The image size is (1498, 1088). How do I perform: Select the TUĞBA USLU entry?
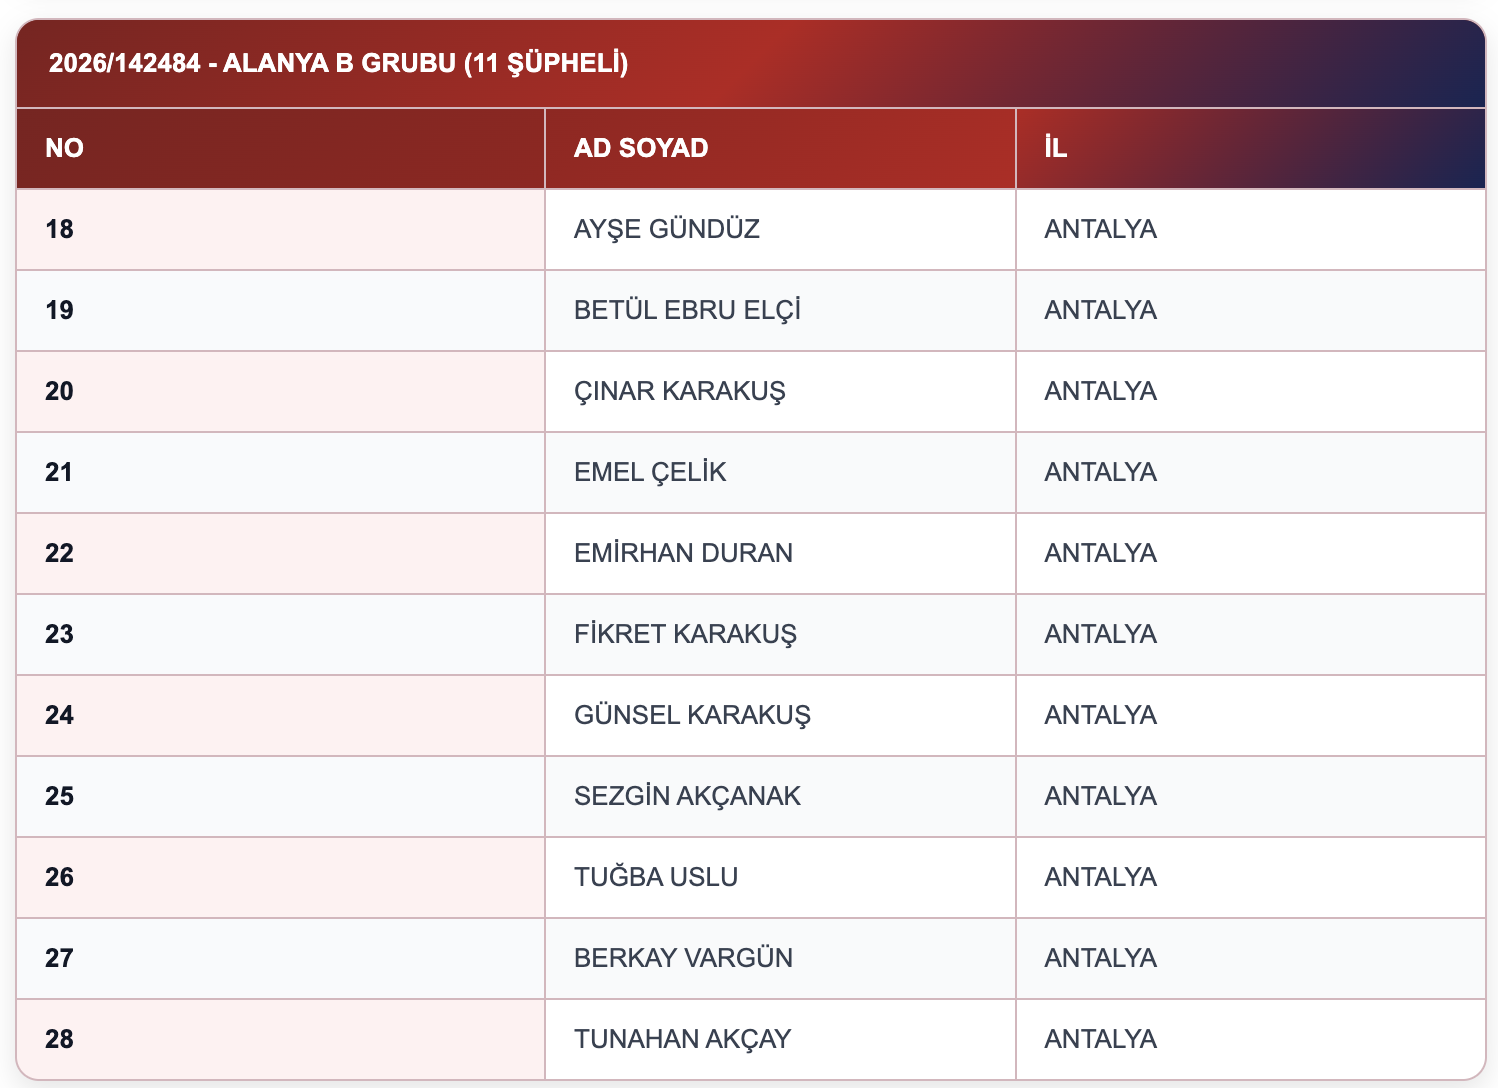coord(656,877)
